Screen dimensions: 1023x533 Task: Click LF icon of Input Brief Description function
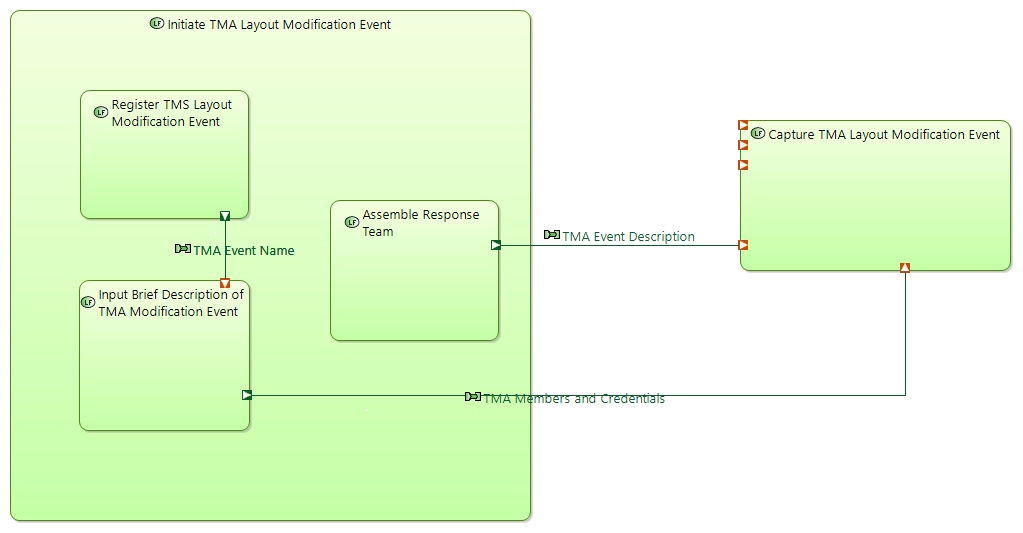point(88,302)
